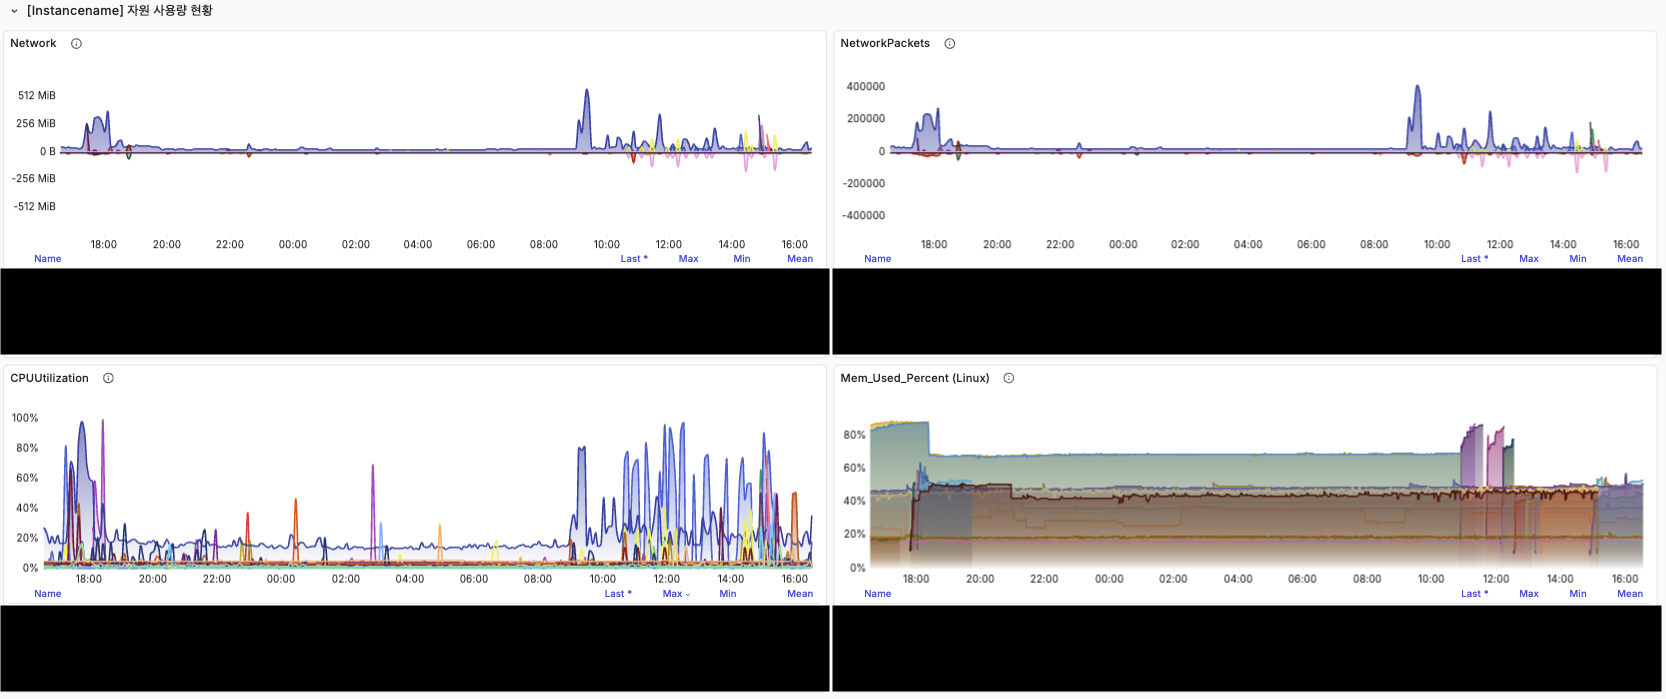The height and width of the screenshot is (699, 1666).
Task: Open the NetworkPackets panel title menu
Action: (884, 44)
